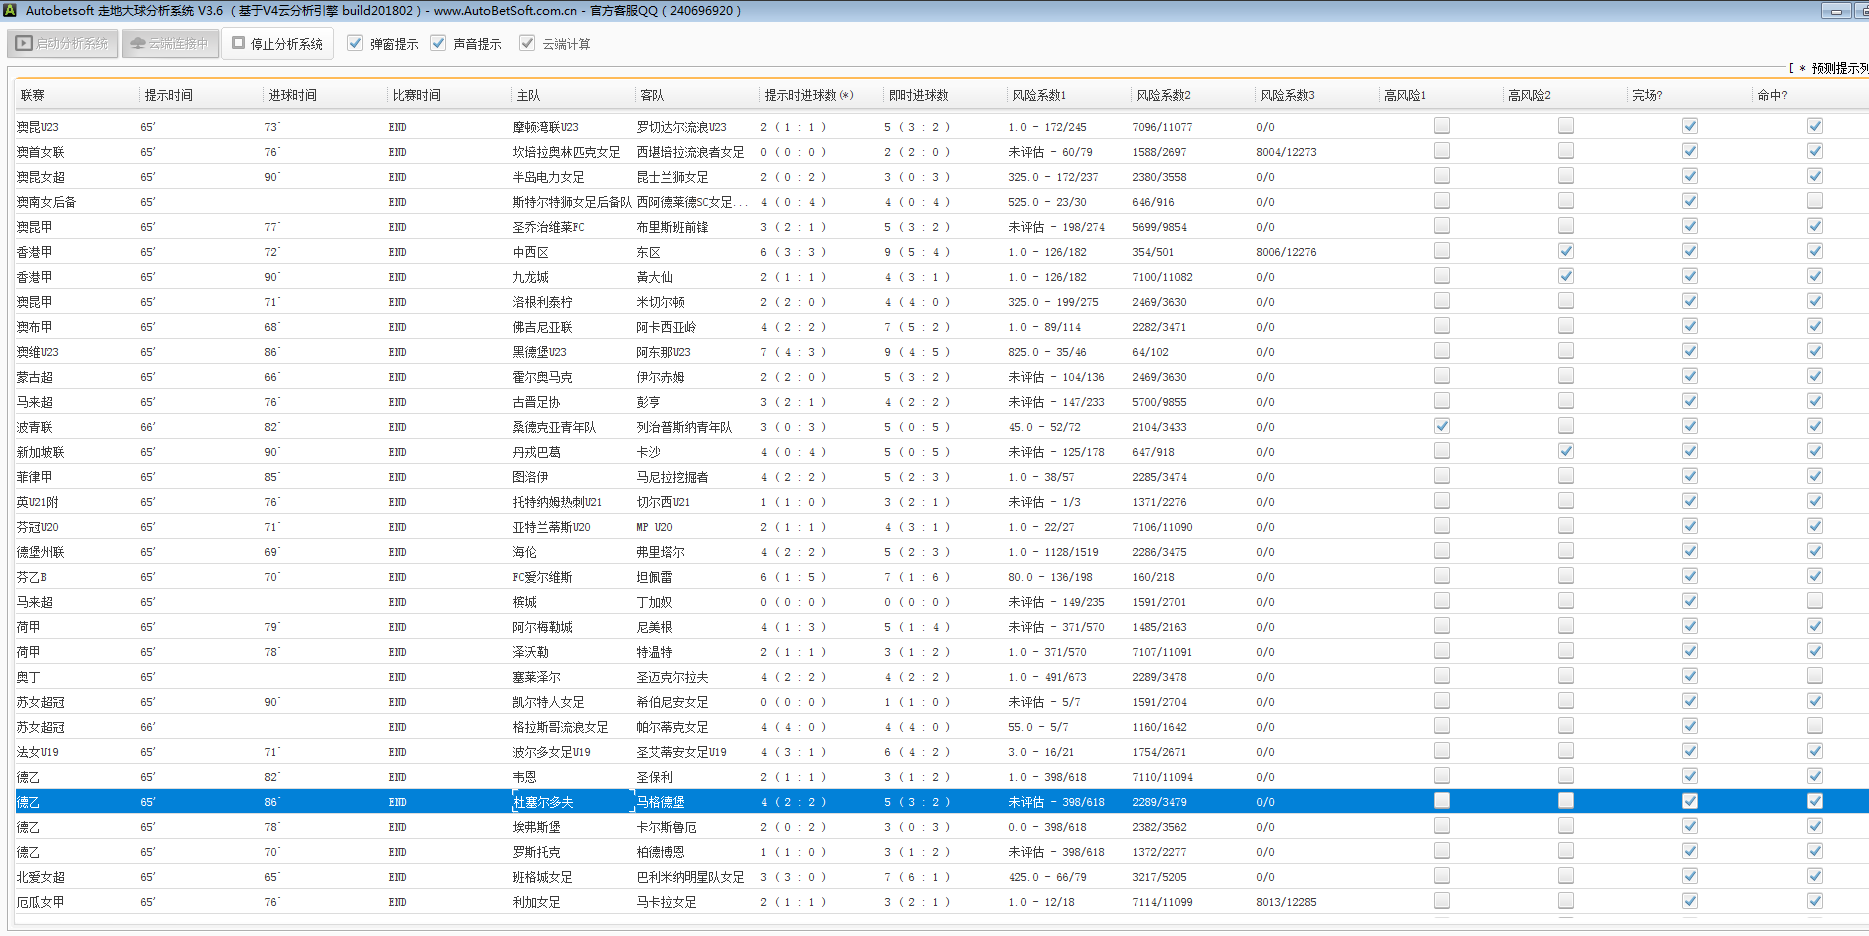The width and height of the screenshot is (1869, 936).
Task: Click the 风险系数1 column header
Action: [1038, 96]
